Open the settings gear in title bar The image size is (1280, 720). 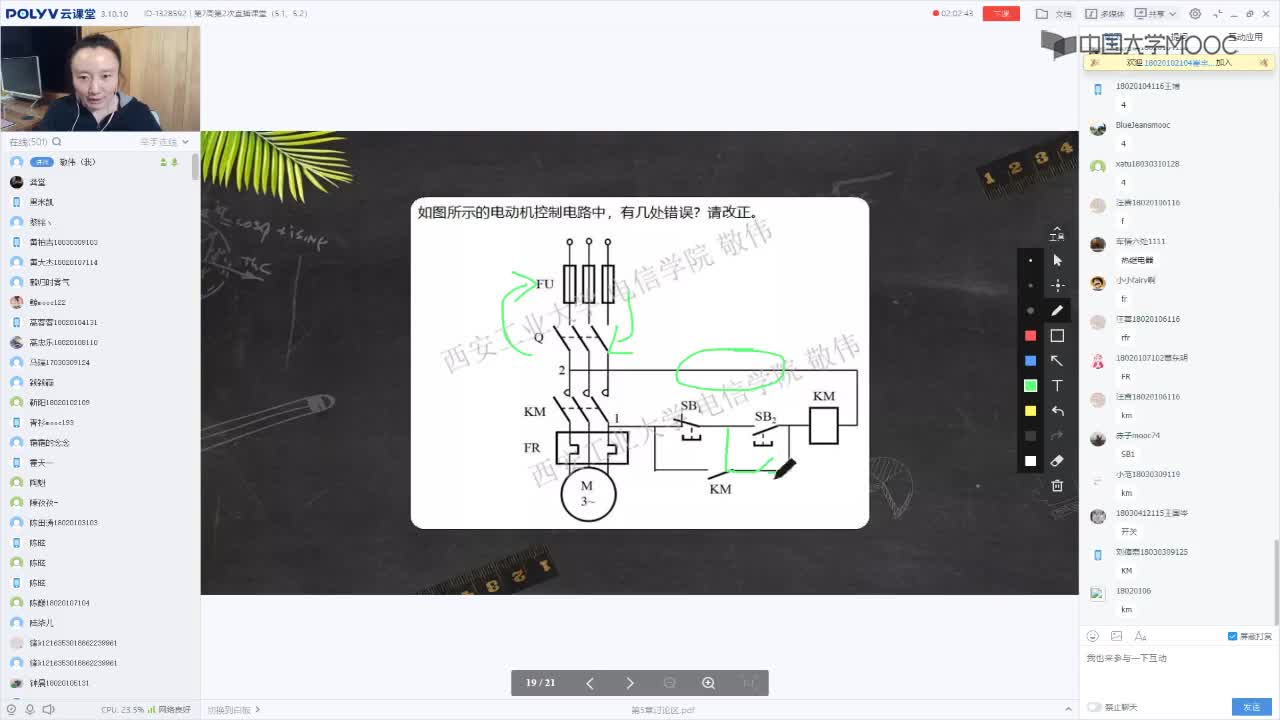pyautogui.click(x=1195, y=14)
